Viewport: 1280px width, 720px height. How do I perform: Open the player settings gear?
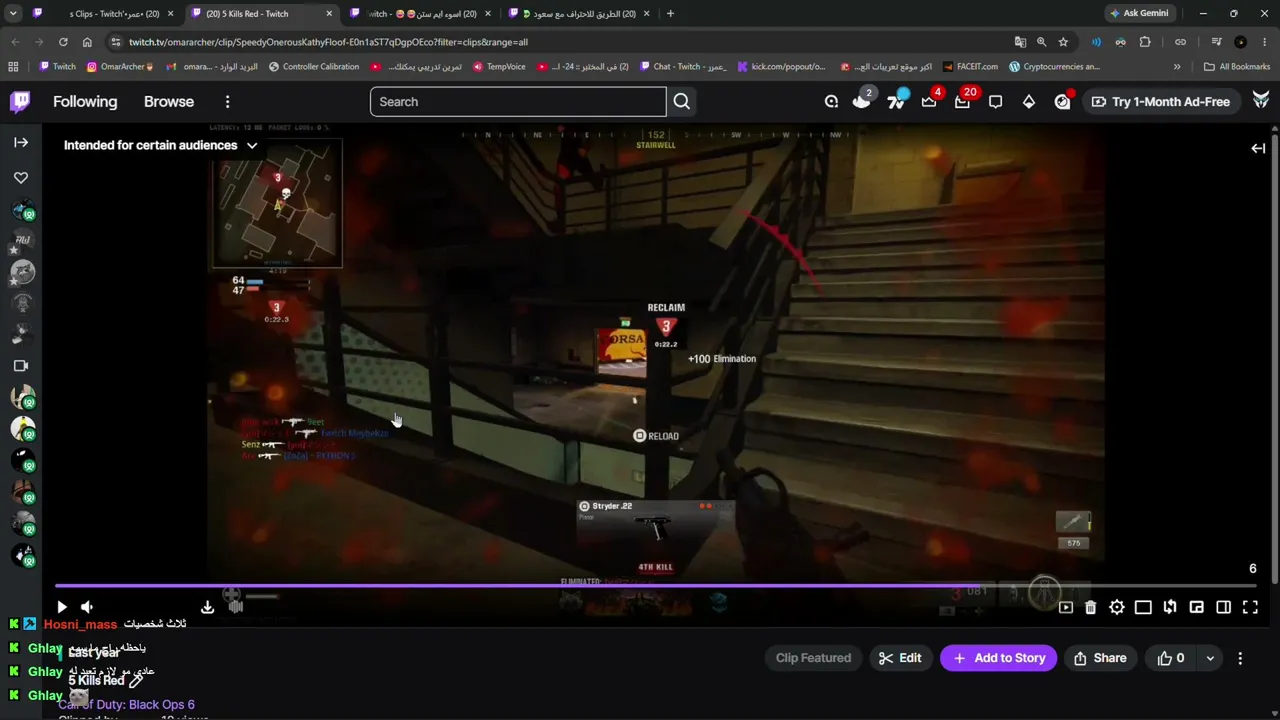1117,607
